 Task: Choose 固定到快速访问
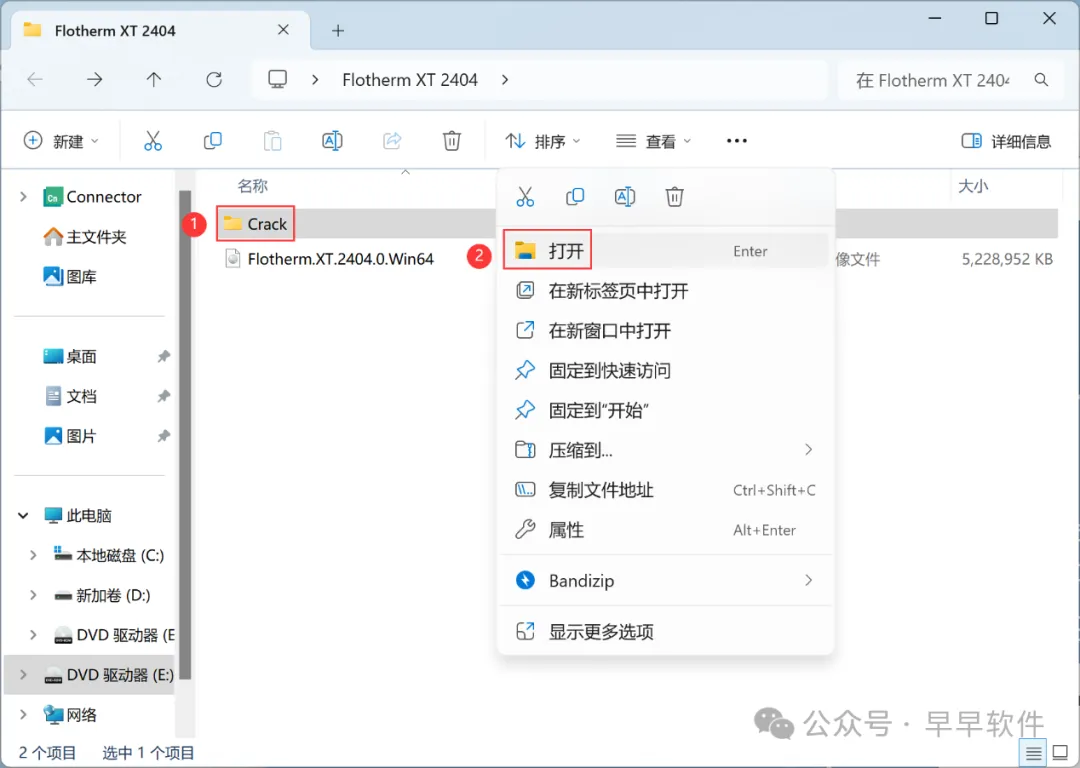(x=665, y=371)
